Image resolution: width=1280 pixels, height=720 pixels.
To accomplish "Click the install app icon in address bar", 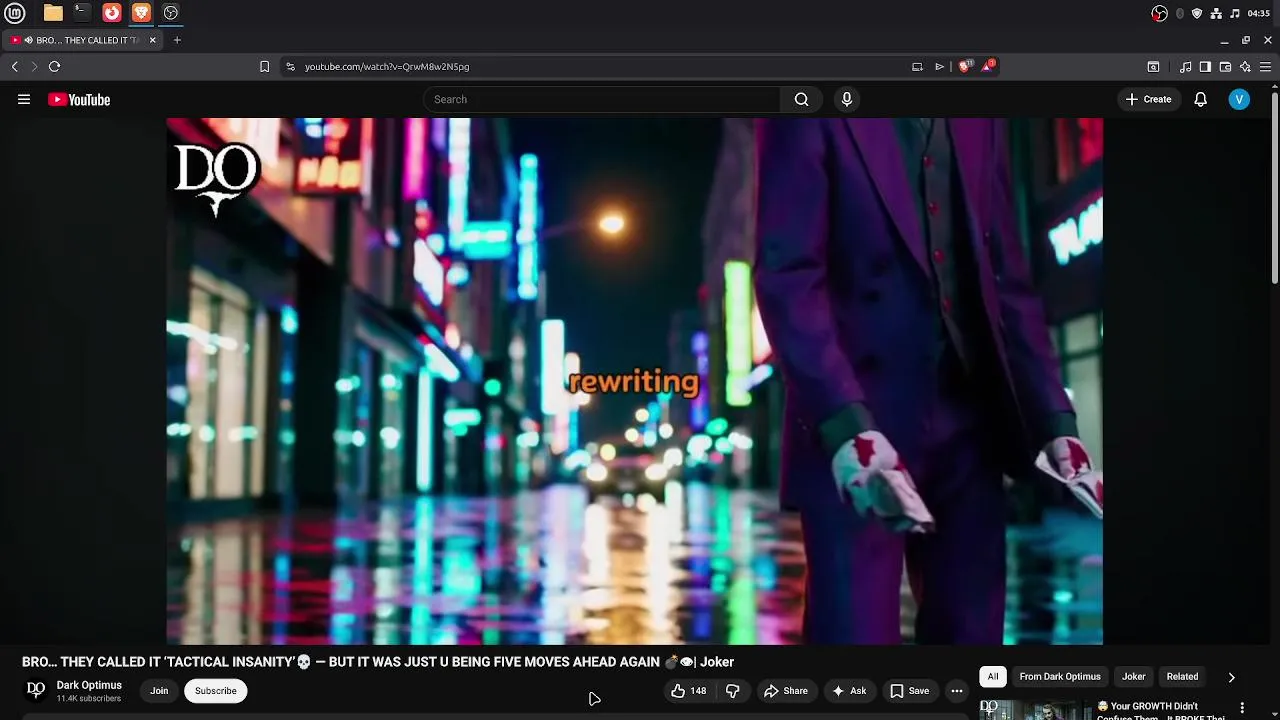I will point(917,67).
